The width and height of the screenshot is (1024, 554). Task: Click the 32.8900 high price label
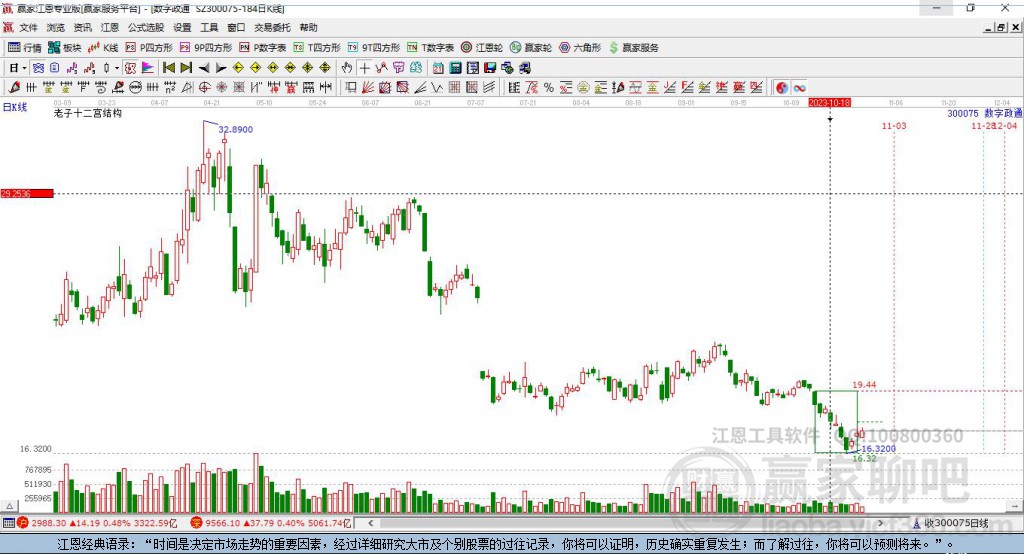point(236,129)
